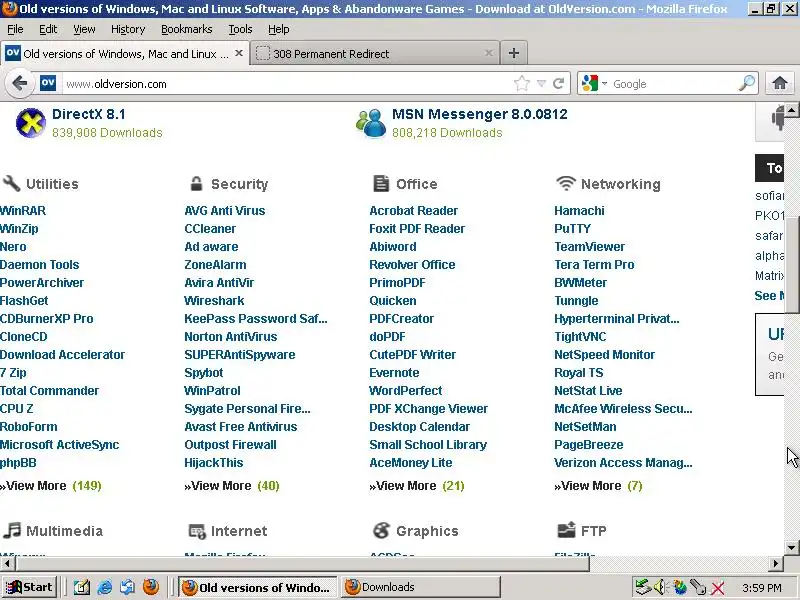
Task: Open the MSN Messenger 8.0.0812 link
Action: pos(480,114)
